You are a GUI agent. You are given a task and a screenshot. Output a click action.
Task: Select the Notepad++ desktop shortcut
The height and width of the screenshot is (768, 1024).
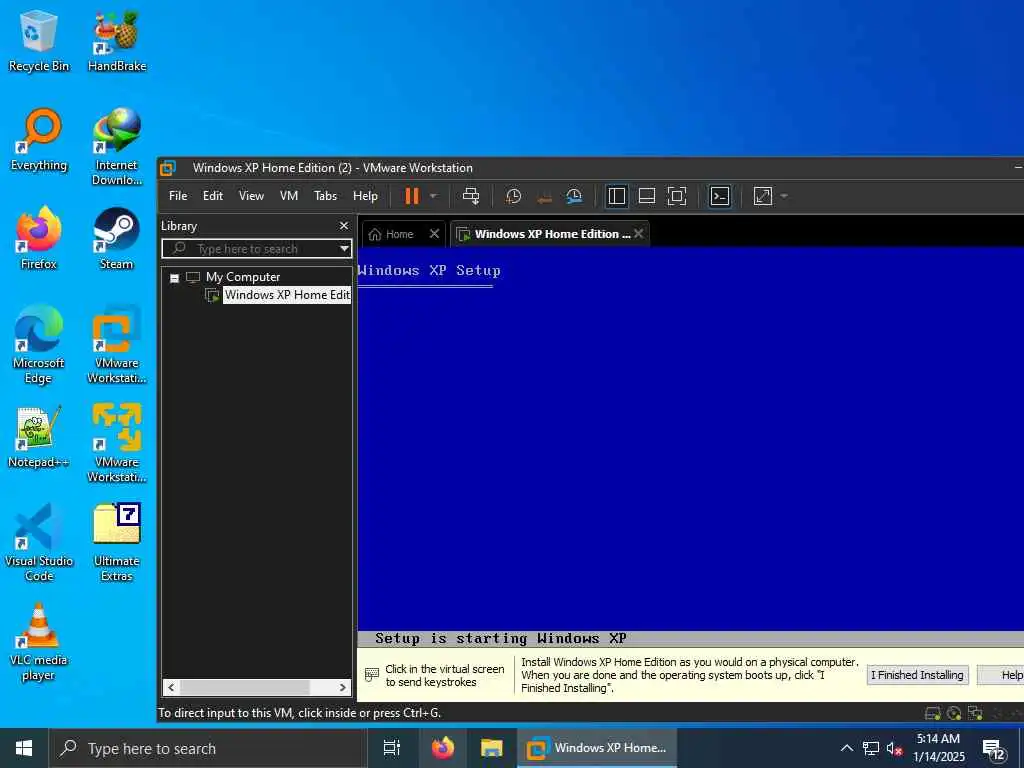pos(39,437)
